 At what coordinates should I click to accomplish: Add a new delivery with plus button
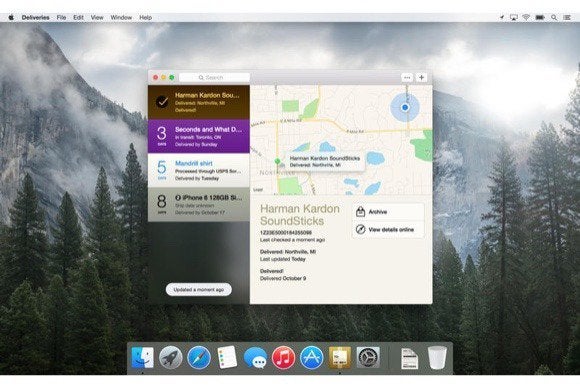point(421,77)
